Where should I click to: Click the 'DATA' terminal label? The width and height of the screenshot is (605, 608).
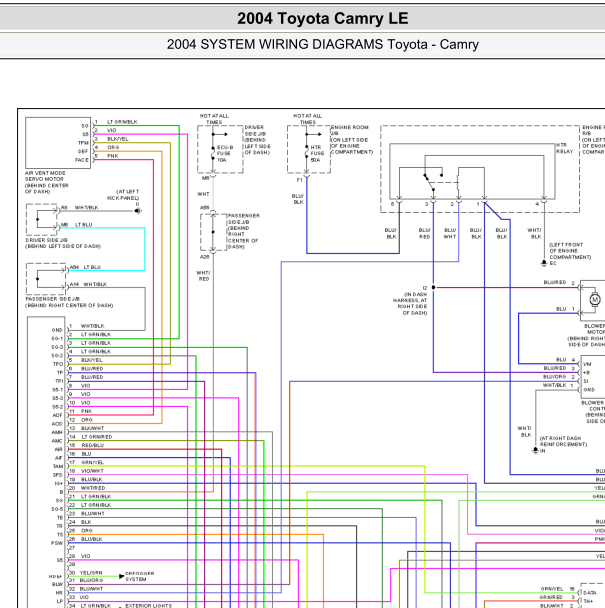[590, 593]
